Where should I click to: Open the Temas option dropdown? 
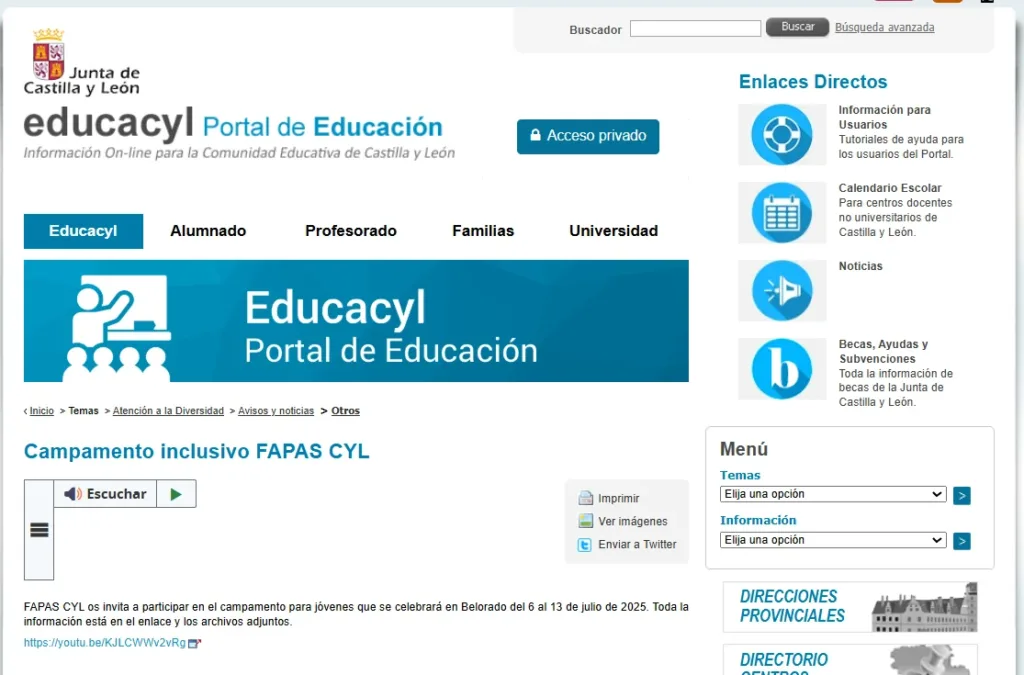tap(832, 493)
